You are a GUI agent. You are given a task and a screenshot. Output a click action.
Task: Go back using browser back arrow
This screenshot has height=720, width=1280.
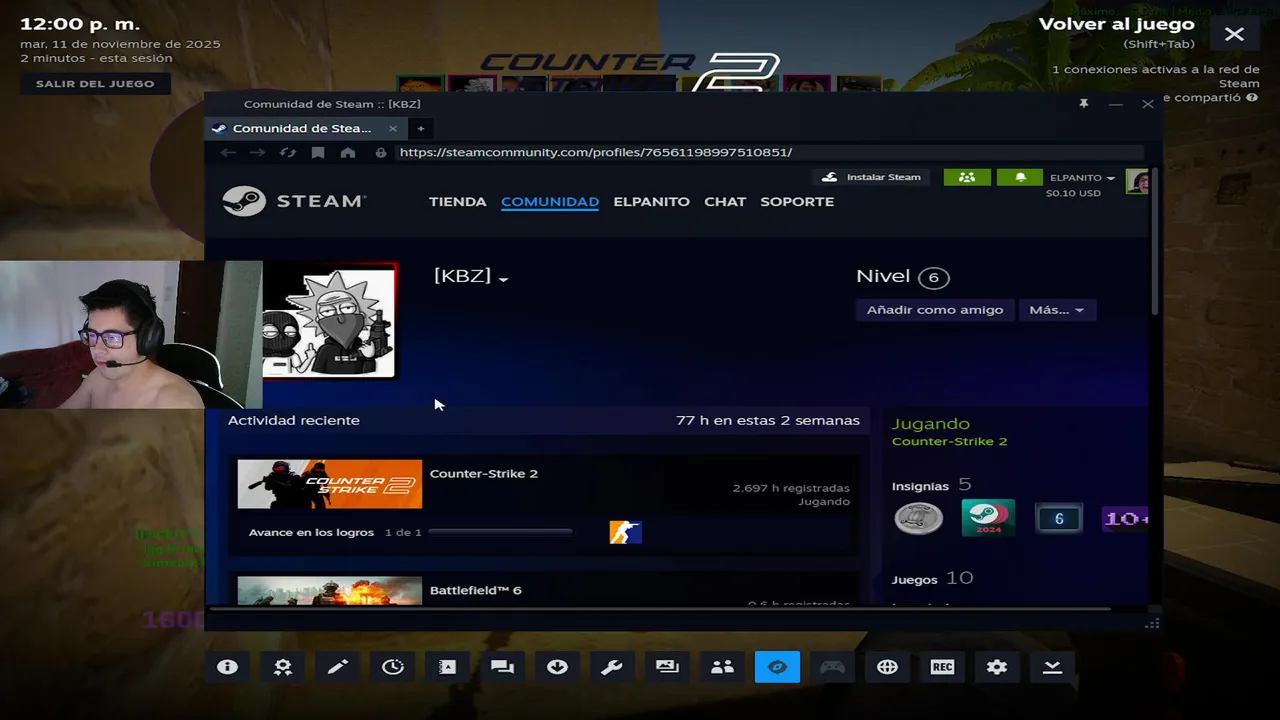pos(228,153)
